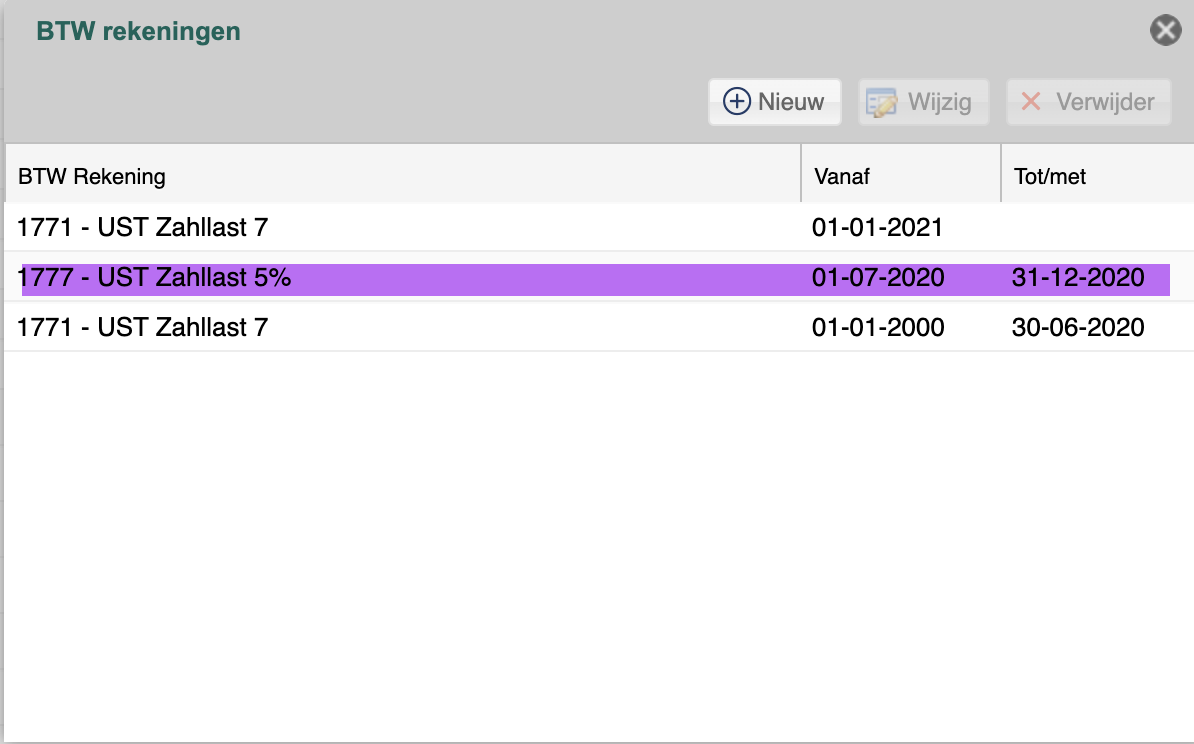Select the last 1771 - UST Zahllast 7 row
The height and width of the screenshot is (744, 1194).
tap(142, 327)
